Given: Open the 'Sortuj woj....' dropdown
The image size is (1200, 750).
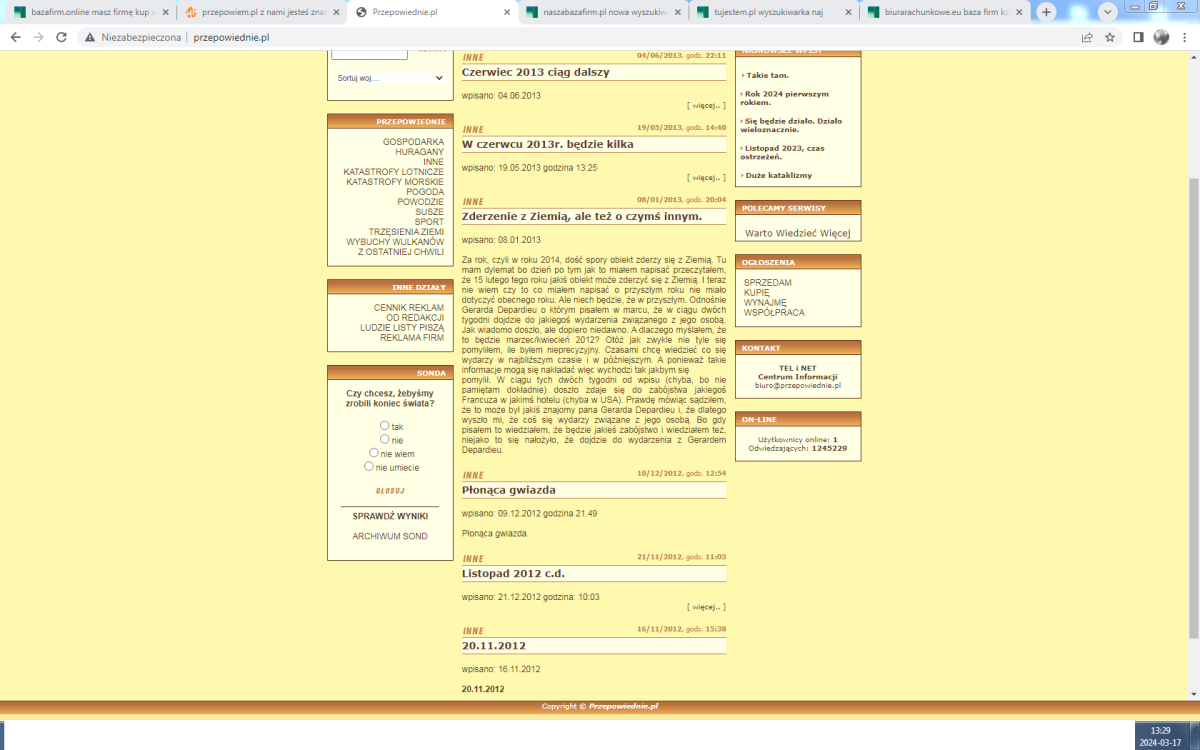Looking at the screenshot, I should [x=389, y=78].
